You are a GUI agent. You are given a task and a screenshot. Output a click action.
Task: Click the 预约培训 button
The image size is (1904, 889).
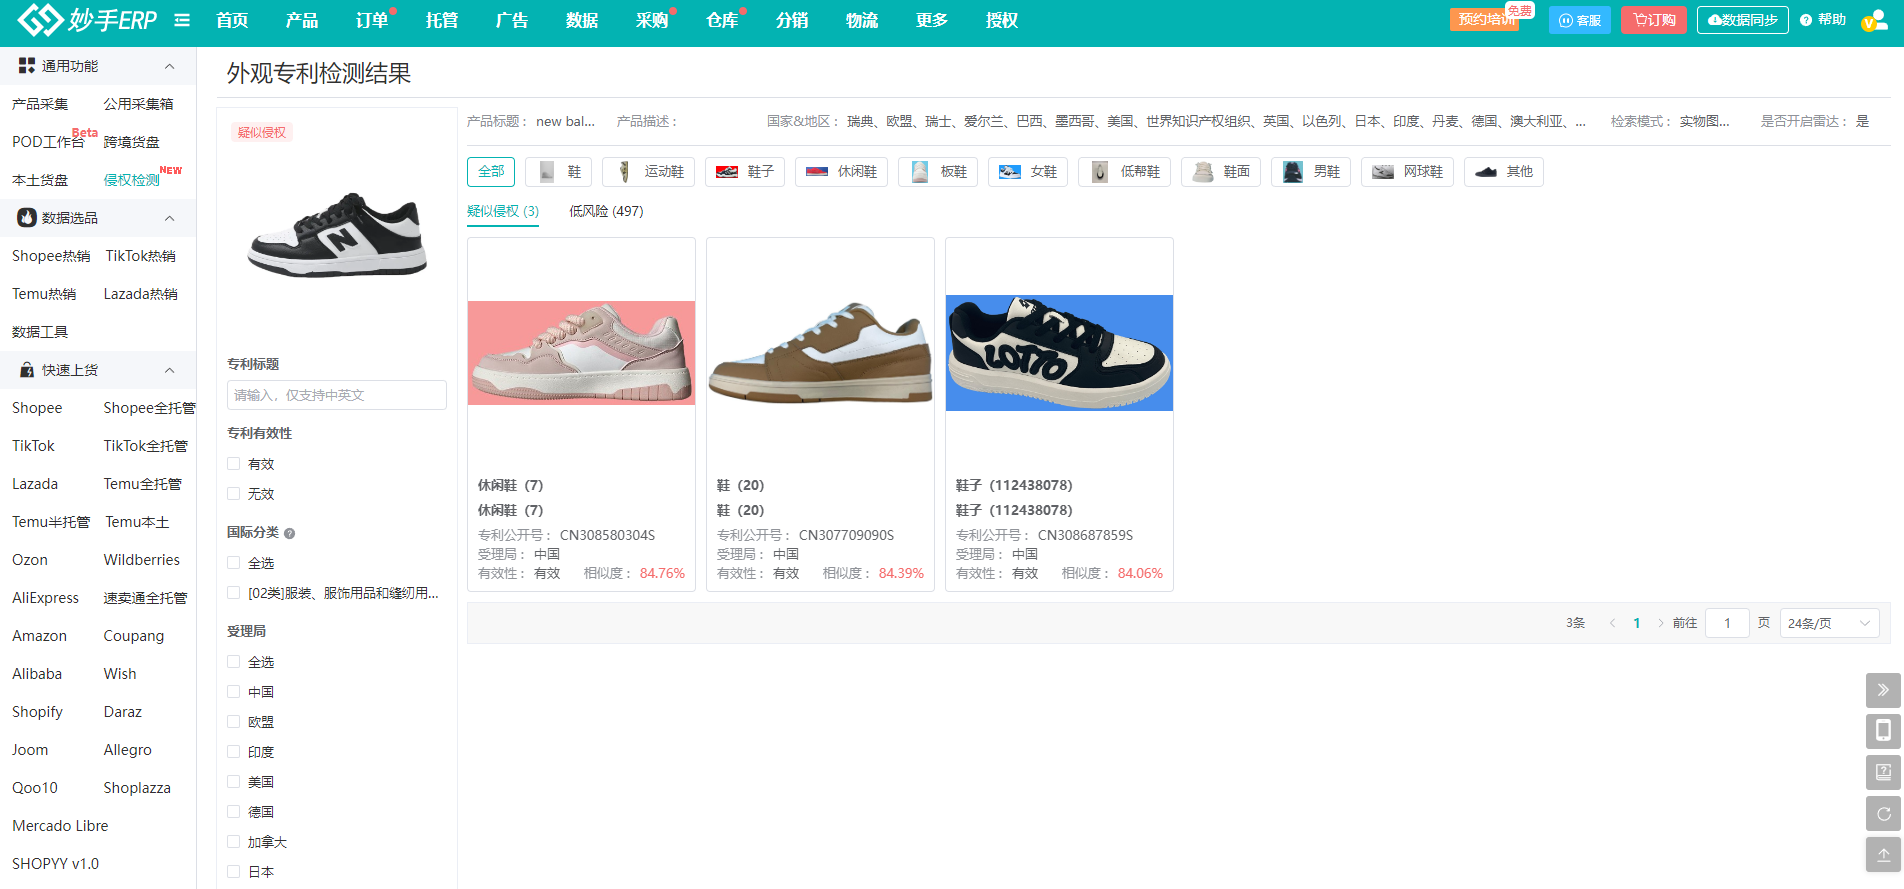(1485, 20)
